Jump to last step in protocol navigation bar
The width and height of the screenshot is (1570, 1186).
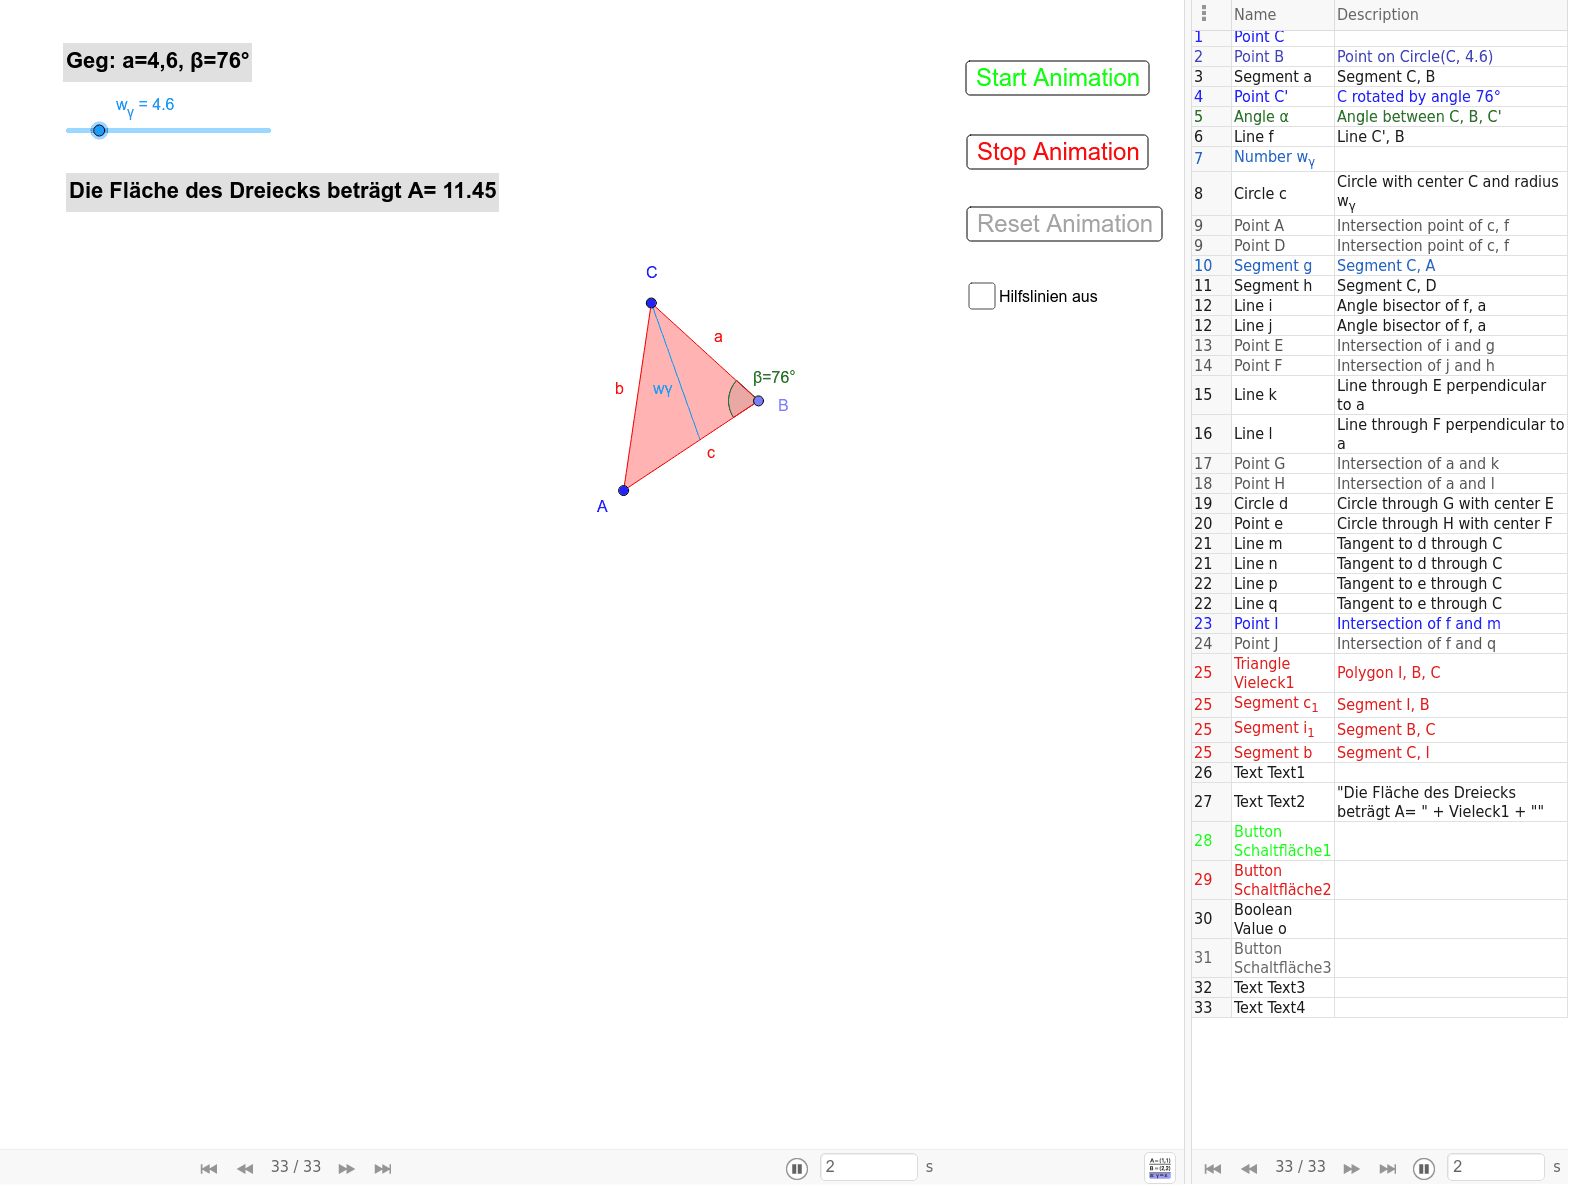pos(1387,1168)
